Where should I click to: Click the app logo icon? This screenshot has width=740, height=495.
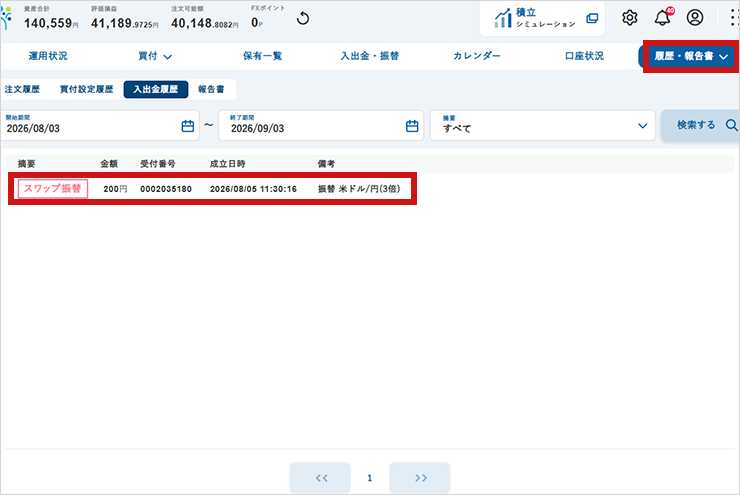(x=6, y=18)
